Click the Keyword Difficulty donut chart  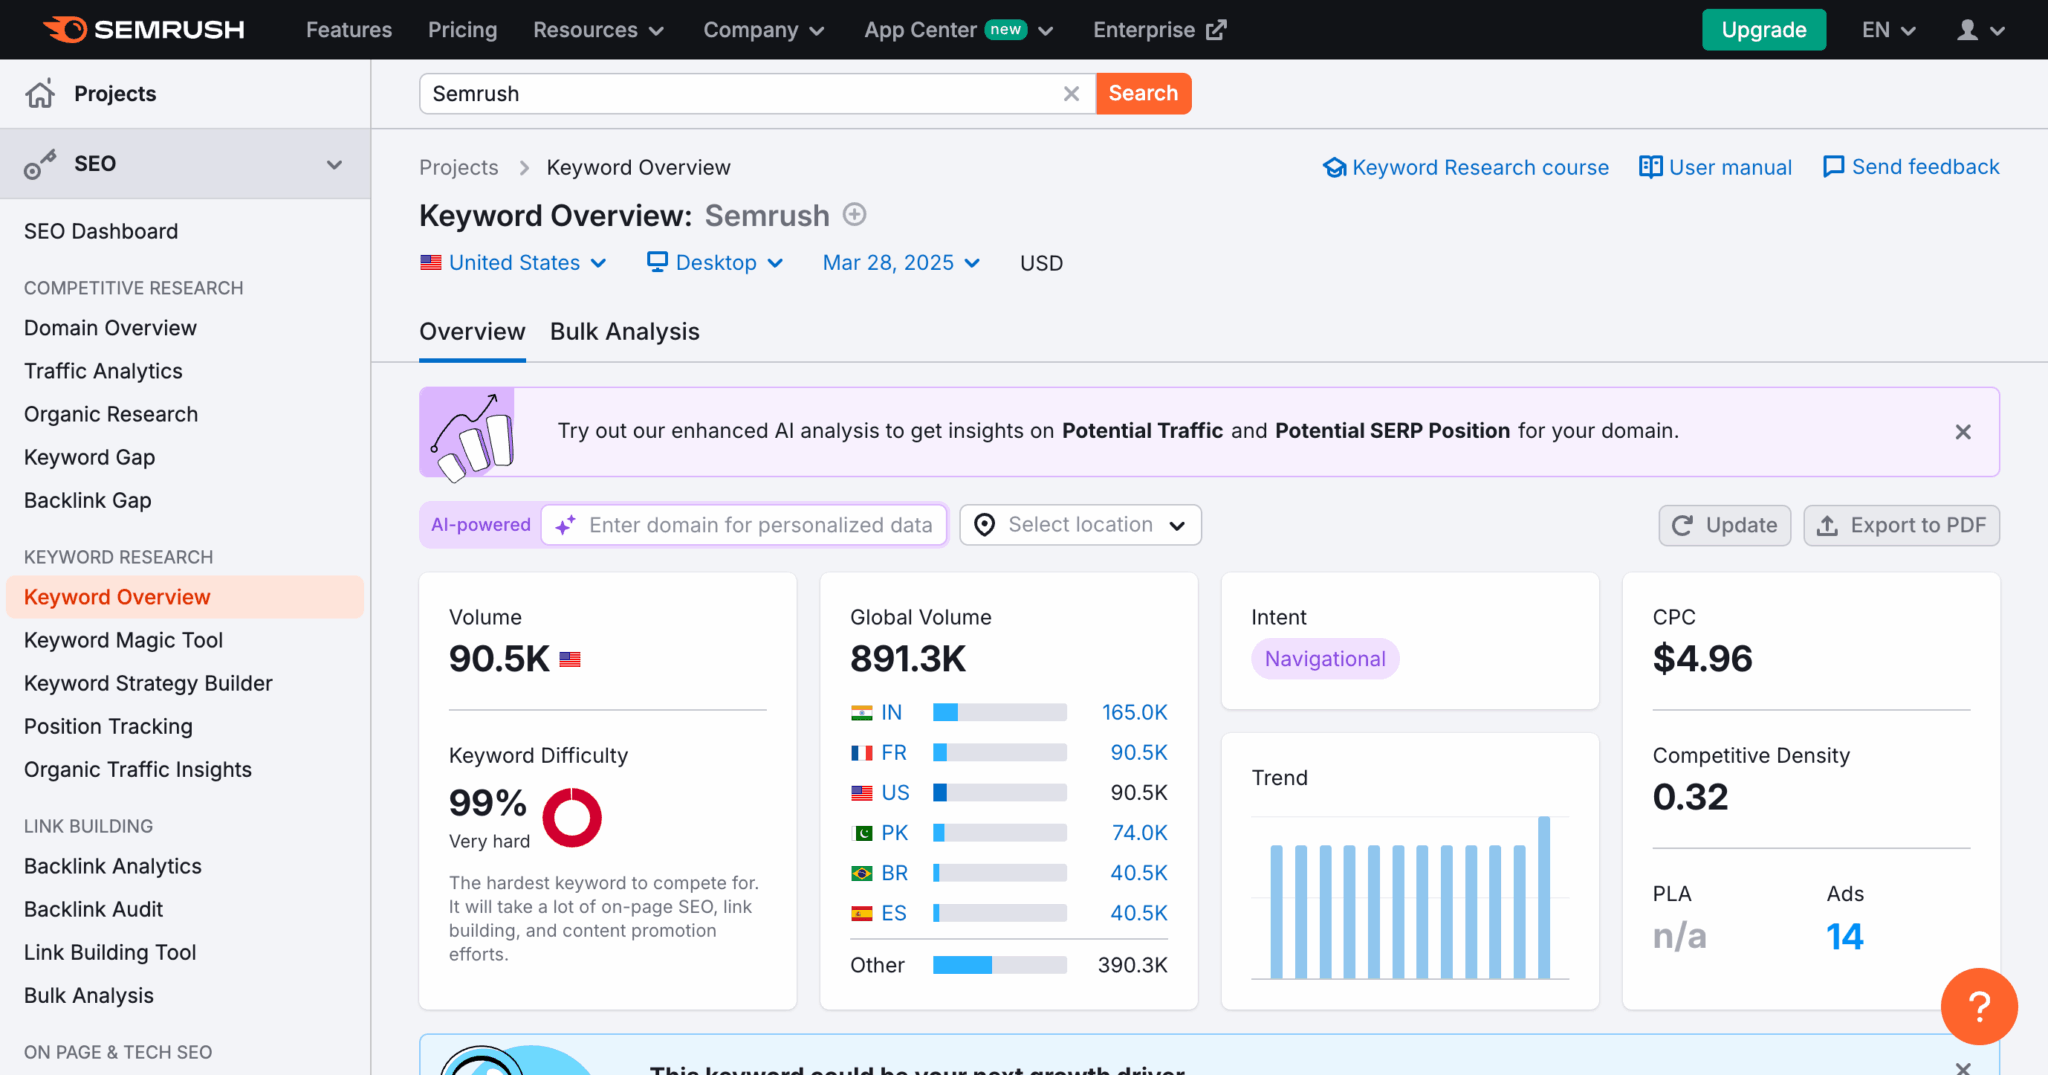point(572,817)
